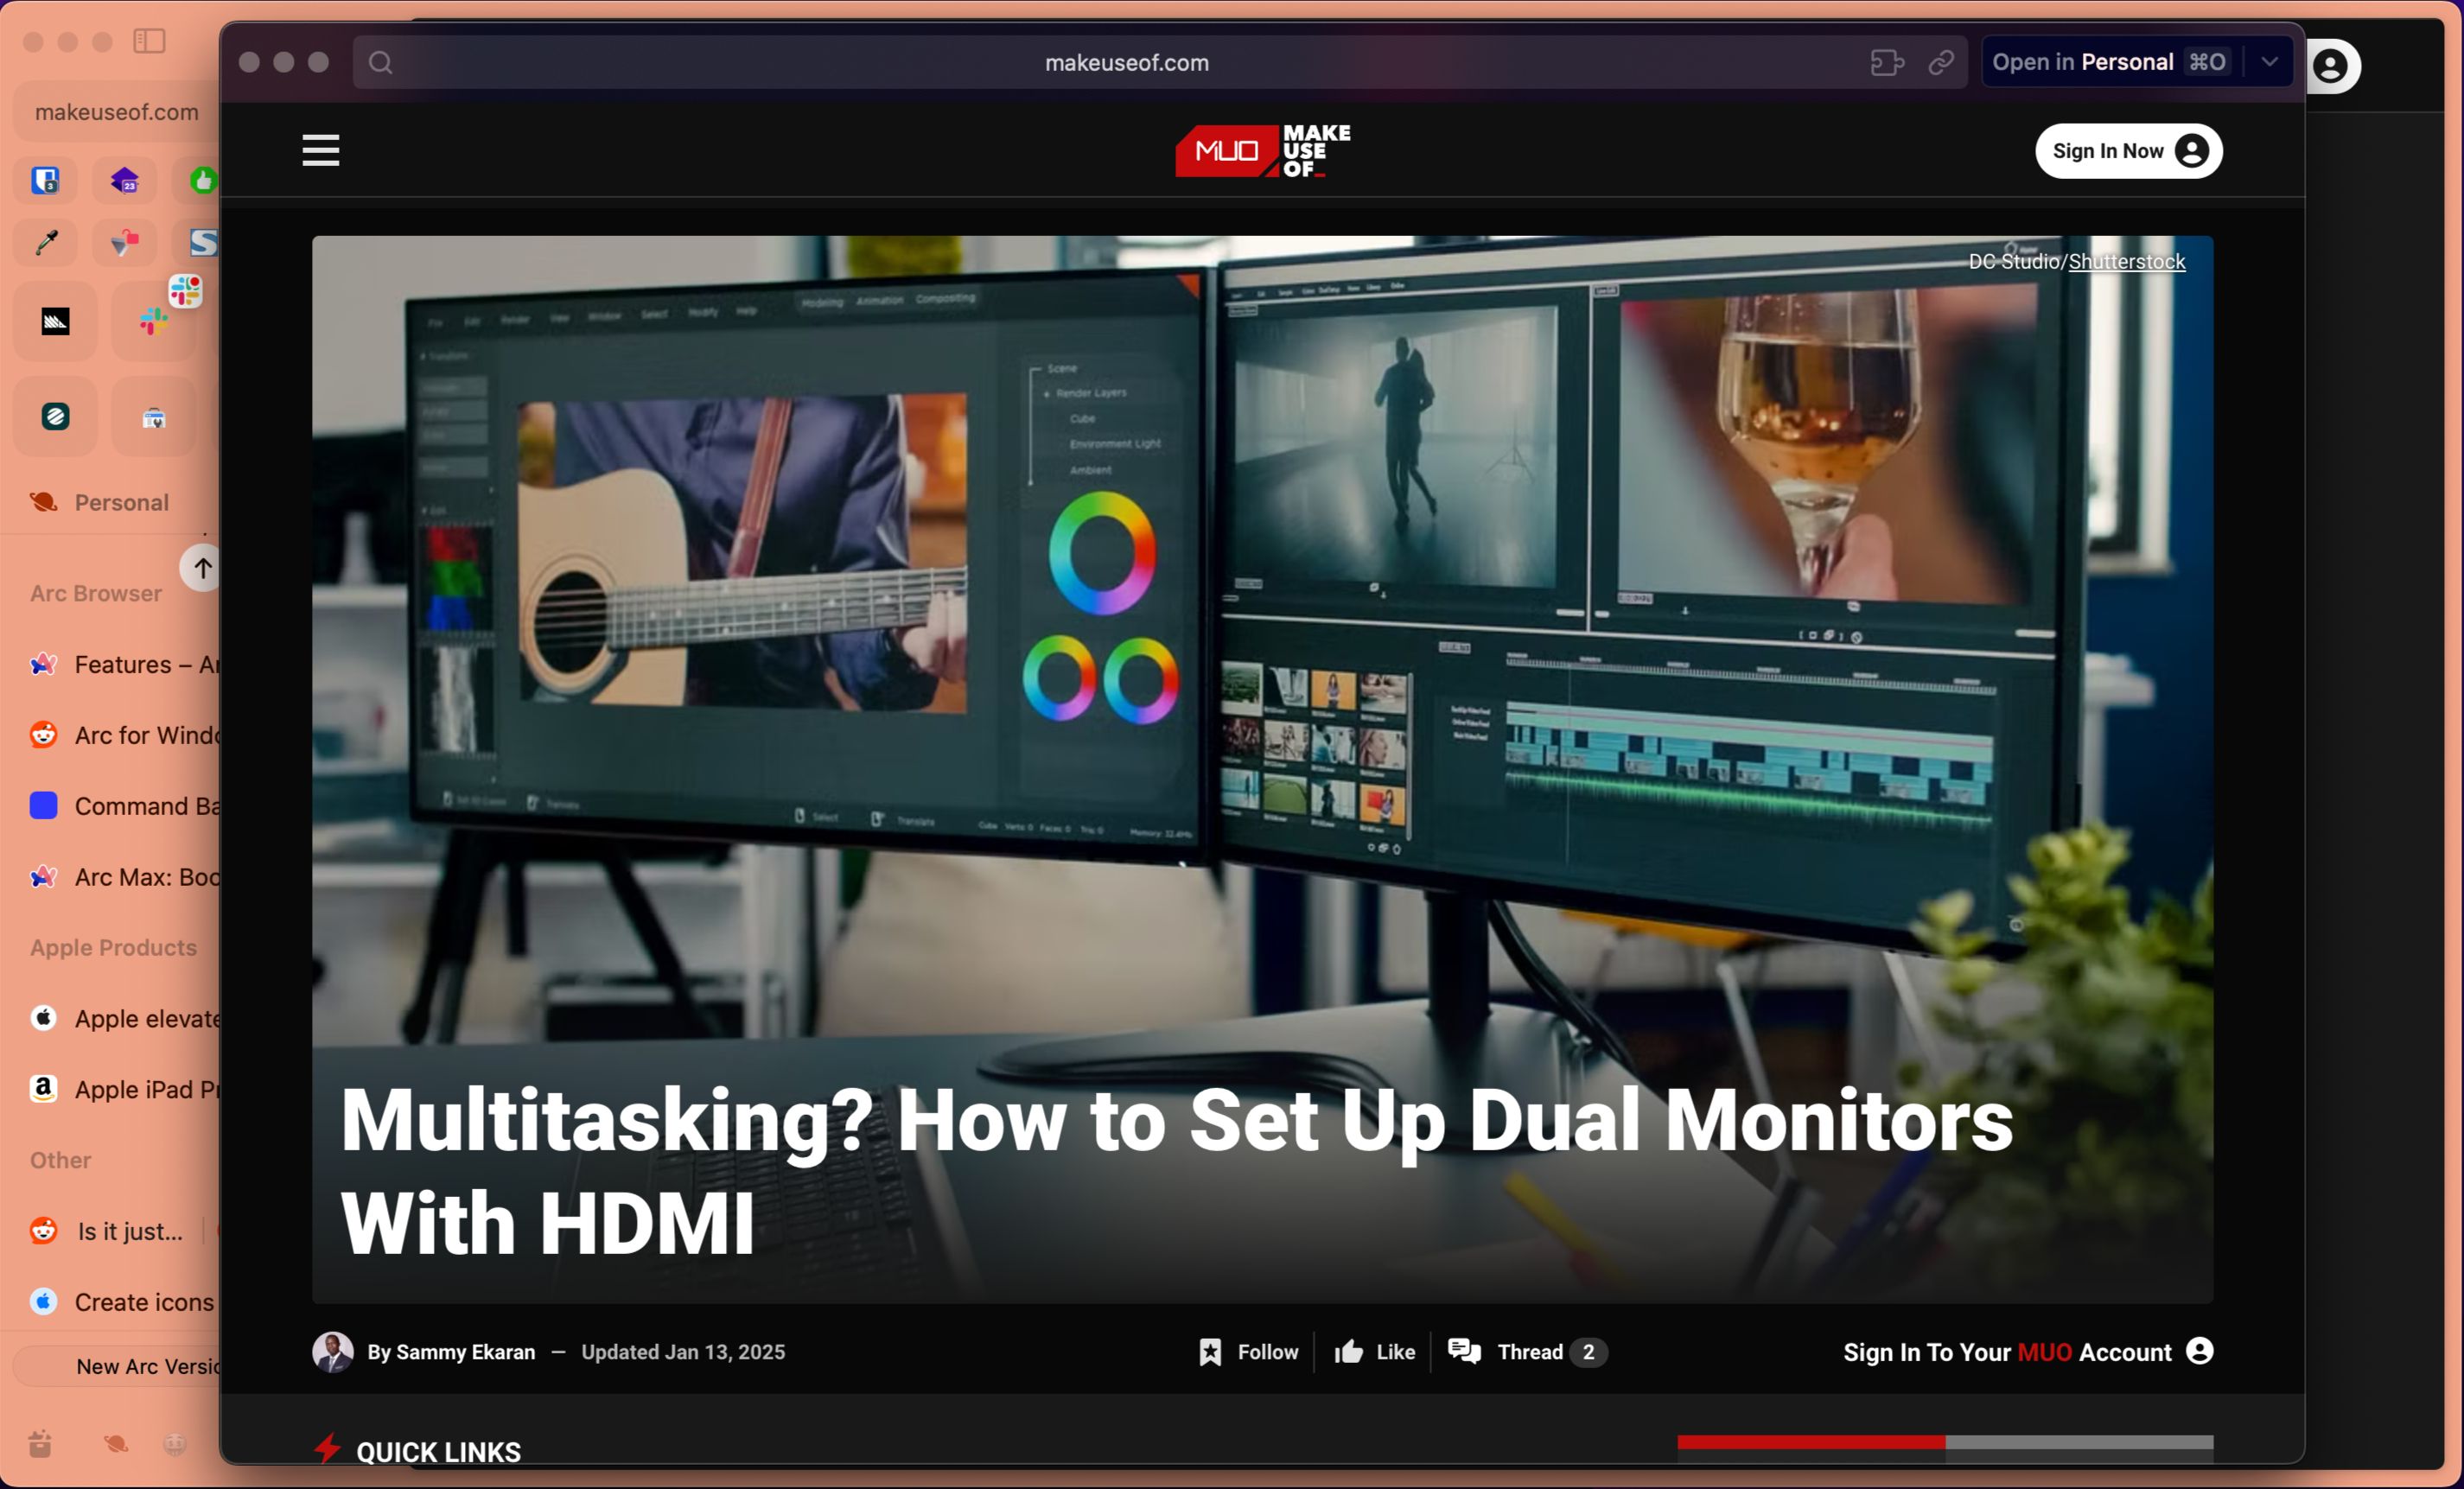Expand the Personal space header in sidebar
The height and width of the screenshot is (1489, 2464).
click(120, 503)
